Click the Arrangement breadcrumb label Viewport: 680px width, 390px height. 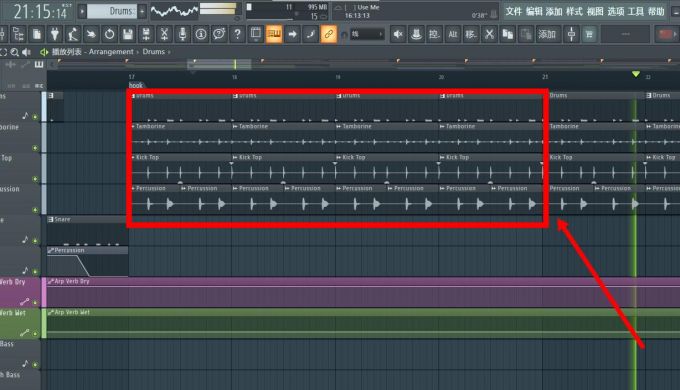pos(111,52)
